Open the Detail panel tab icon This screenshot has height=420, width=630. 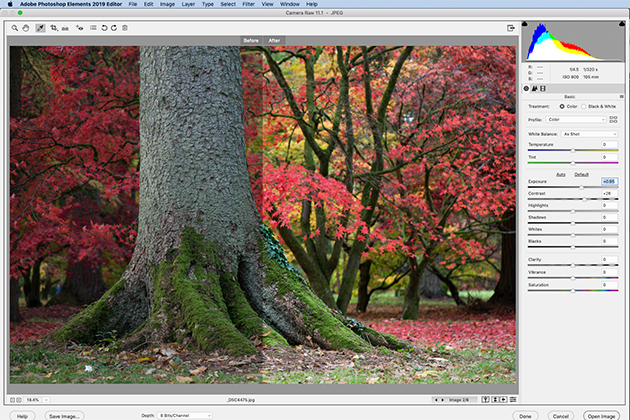click(535, 88)
